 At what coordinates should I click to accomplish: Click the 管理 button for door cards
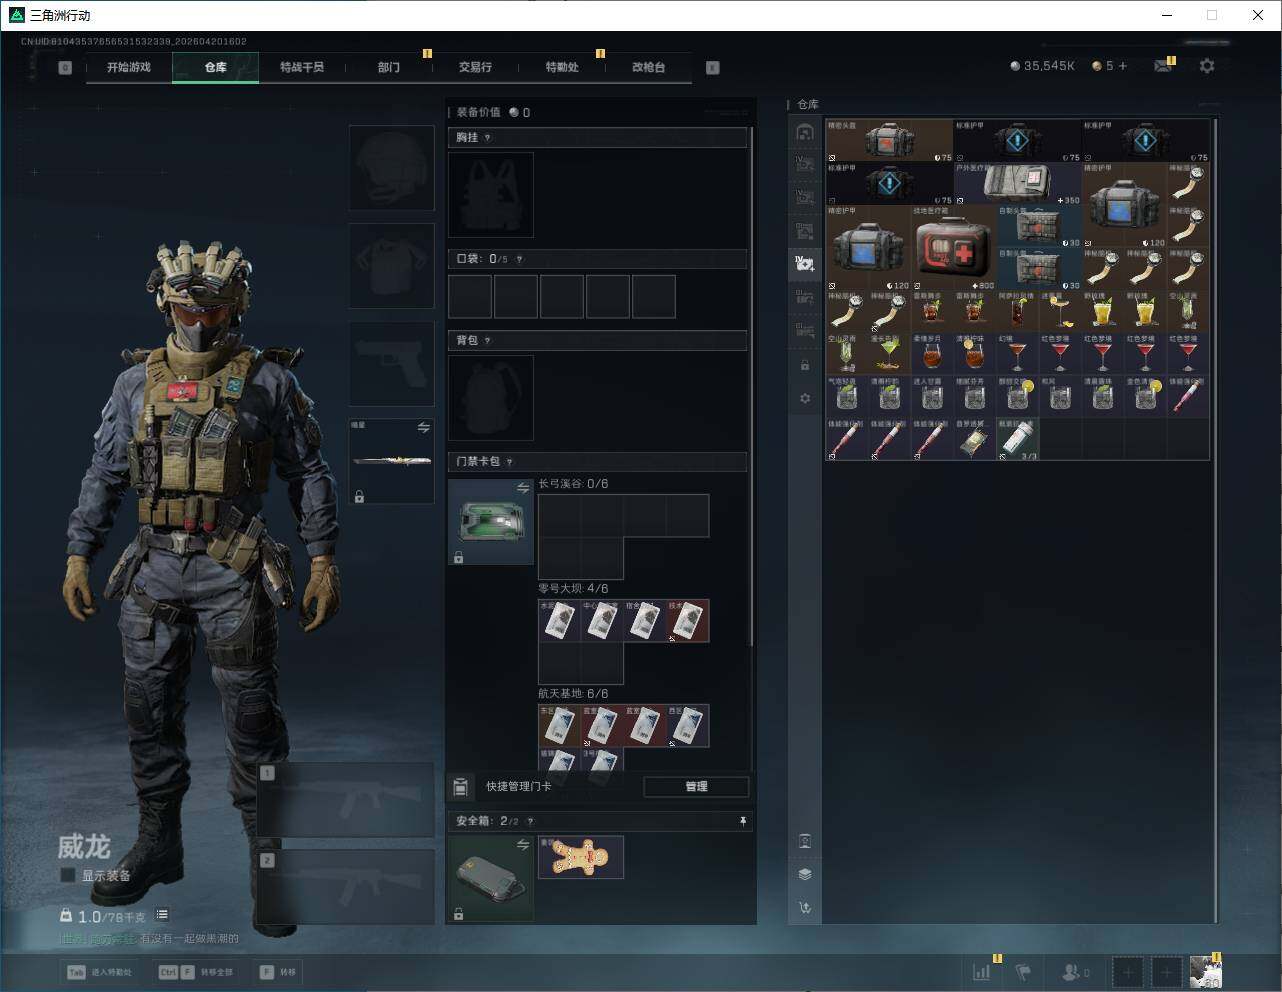pyautogui.click(x=696, y=787)
